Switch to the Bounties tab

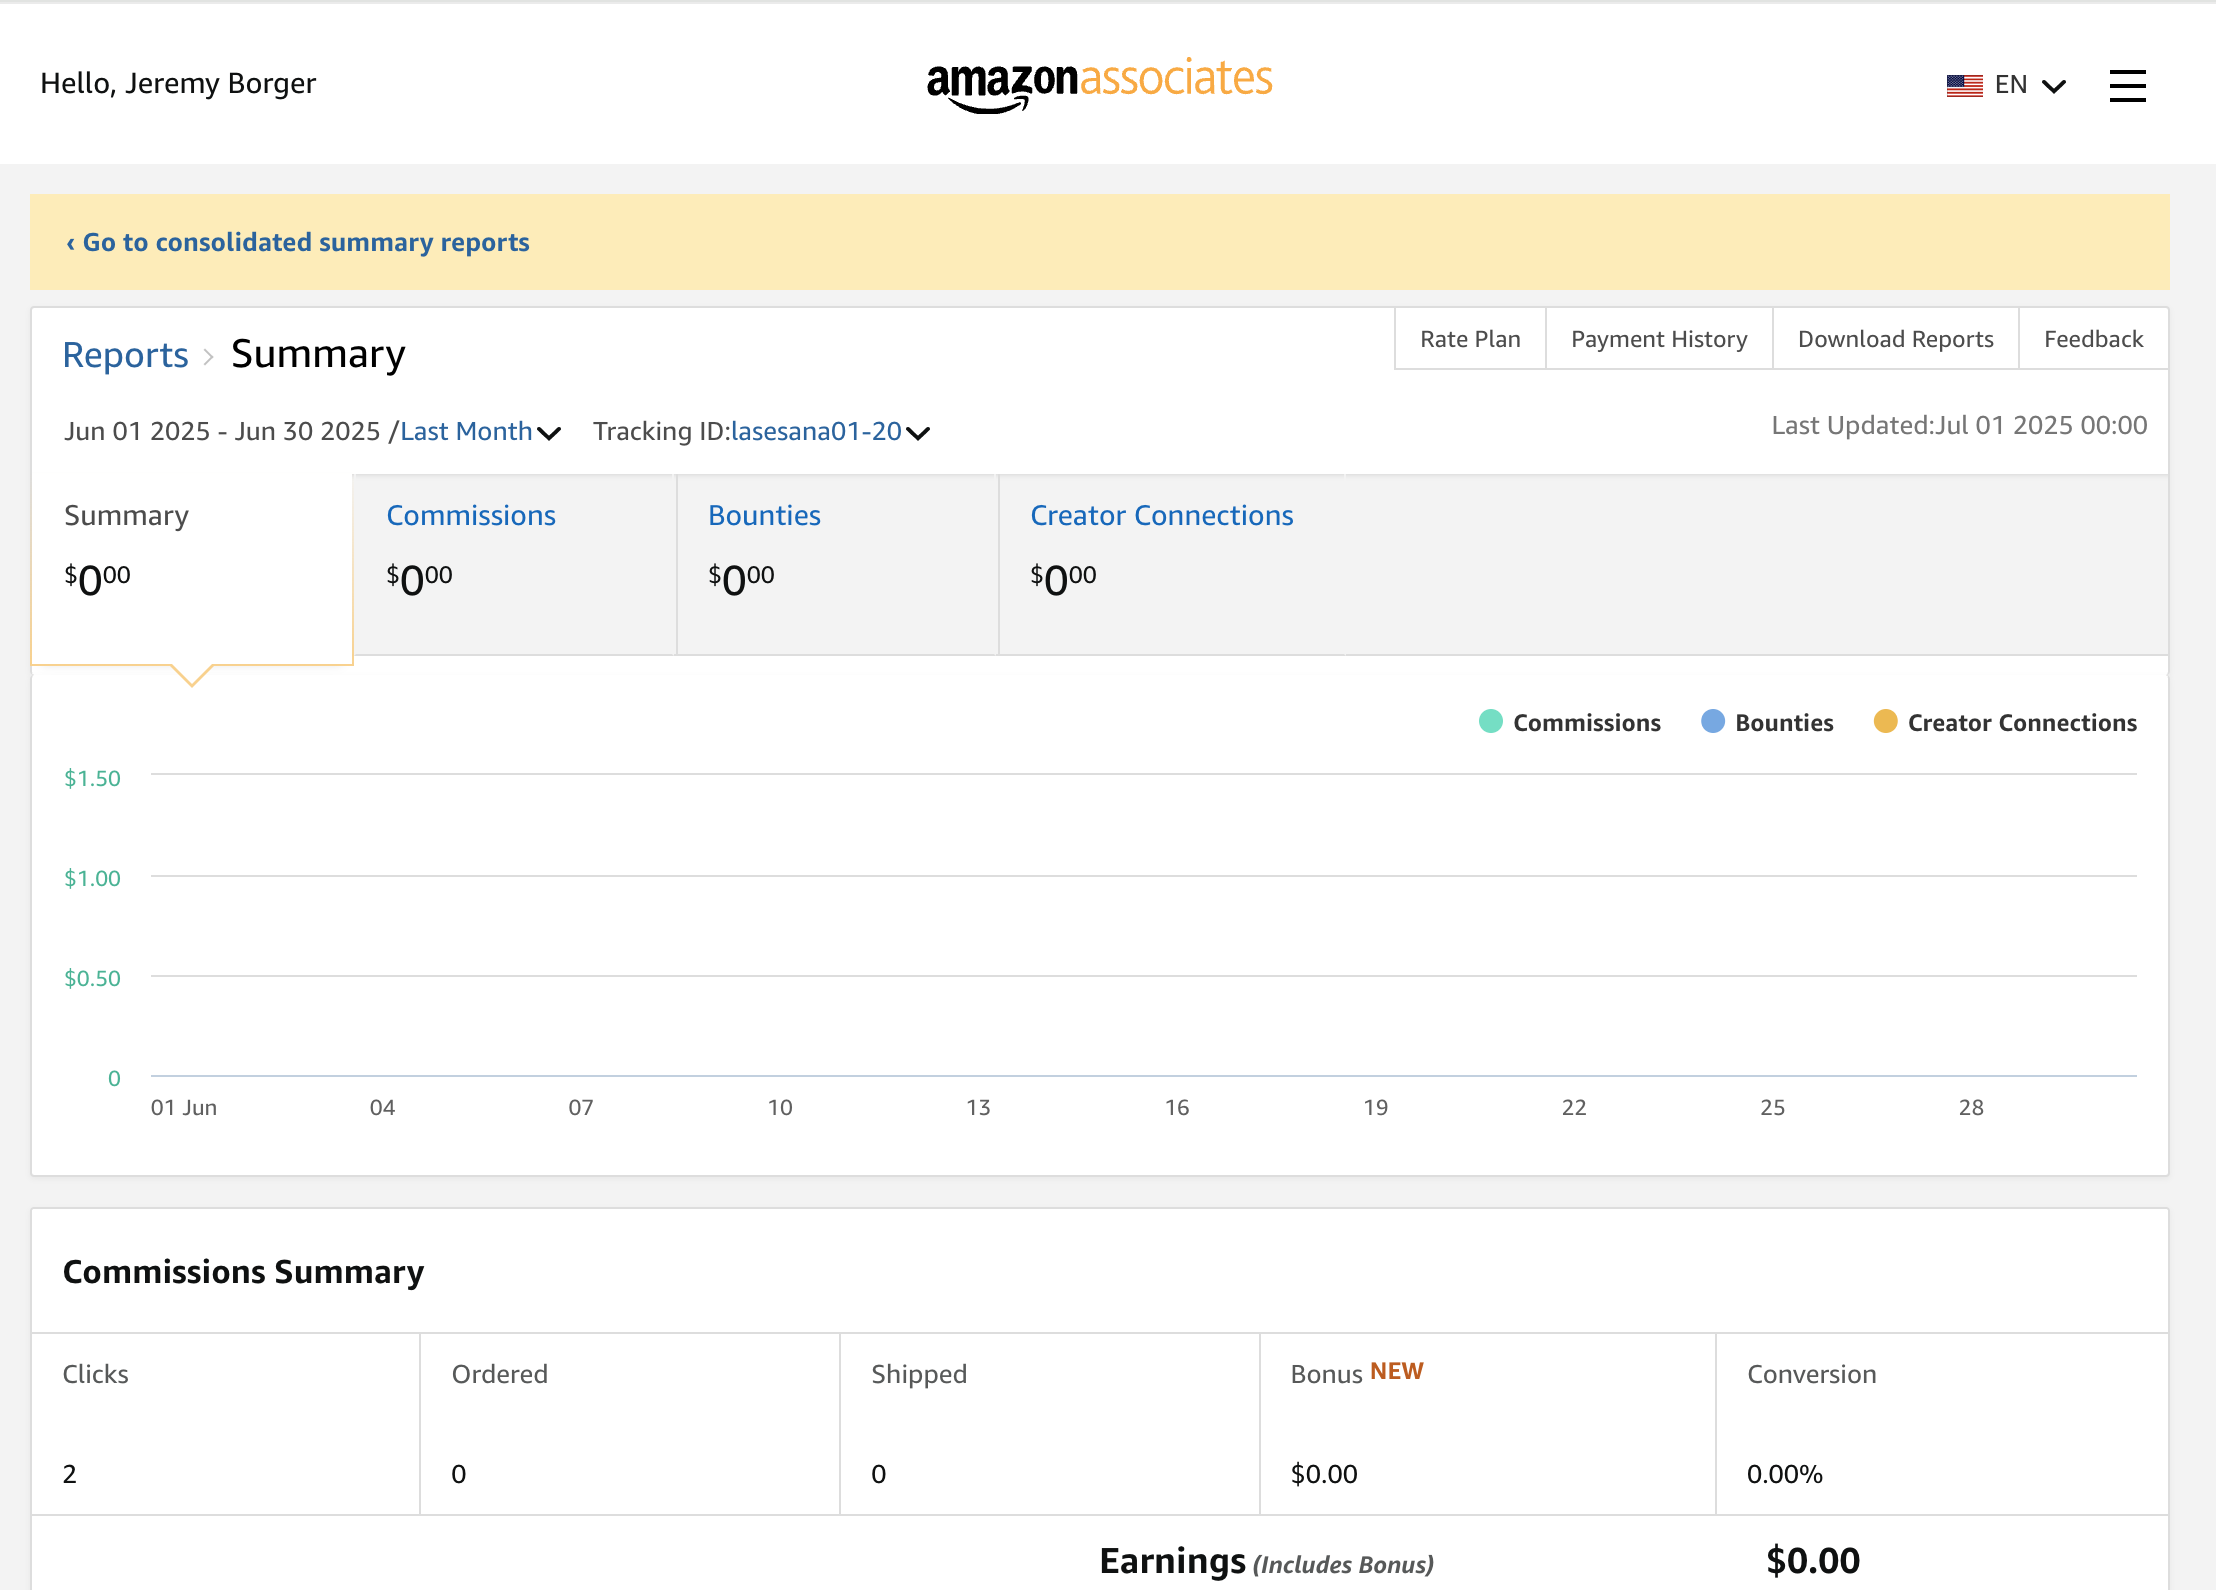pyautogui.click(x=838, y=565)
